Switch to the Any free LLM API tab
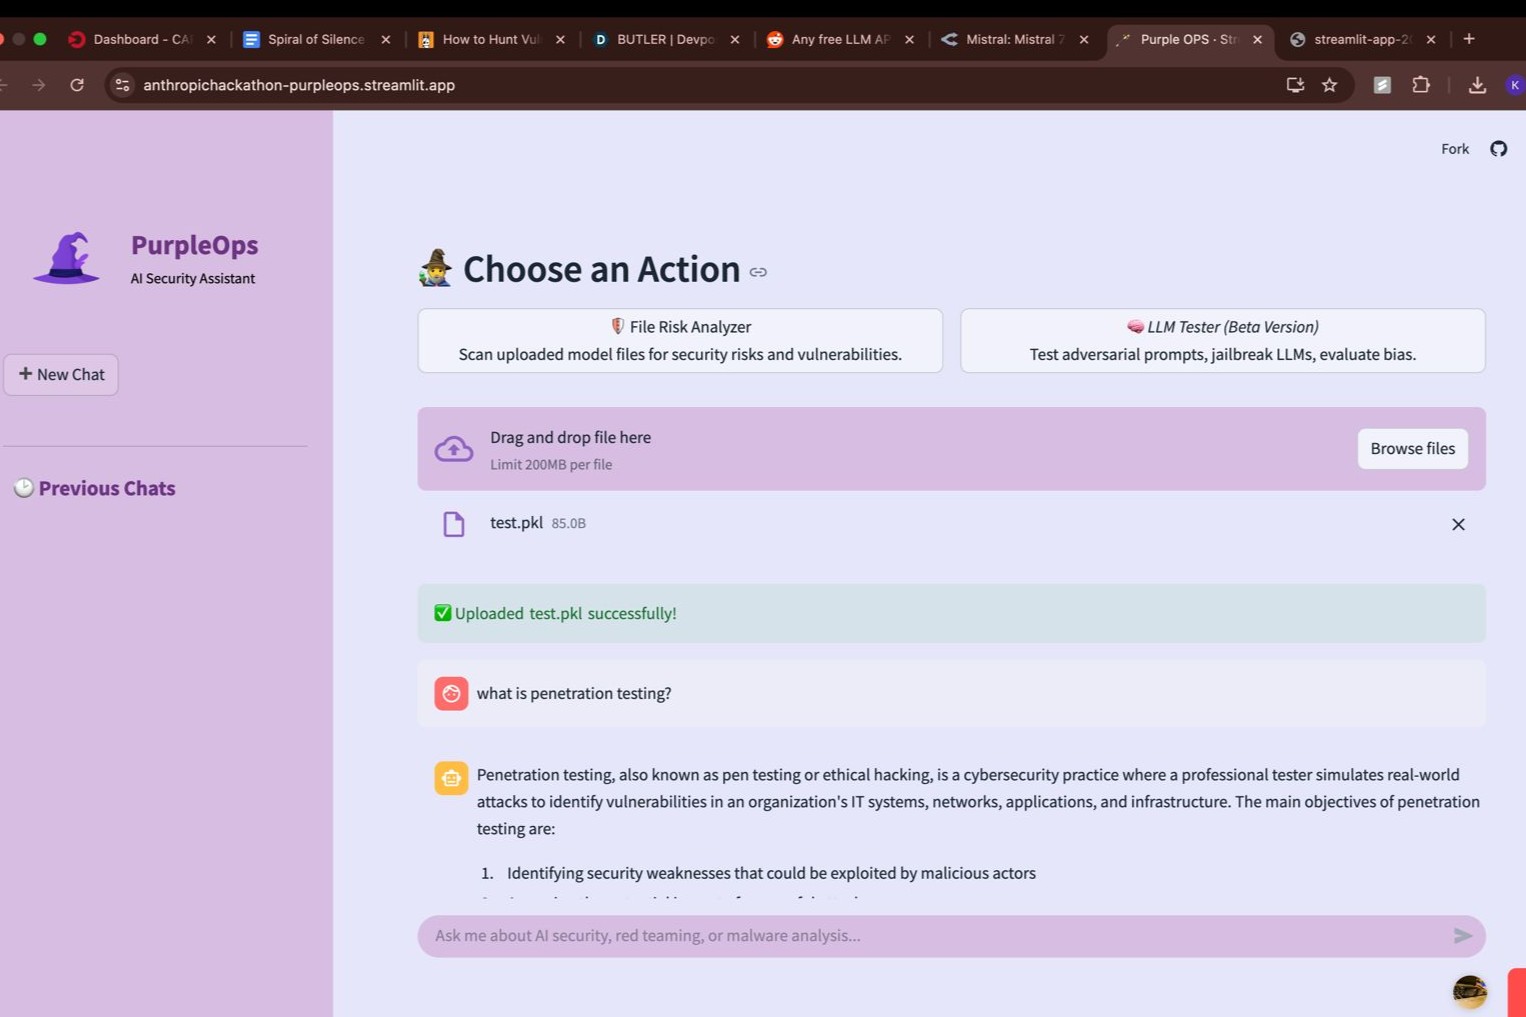Image resolution: width=1526 pixels, height=1017 pixels. click(x=840, y=40)
